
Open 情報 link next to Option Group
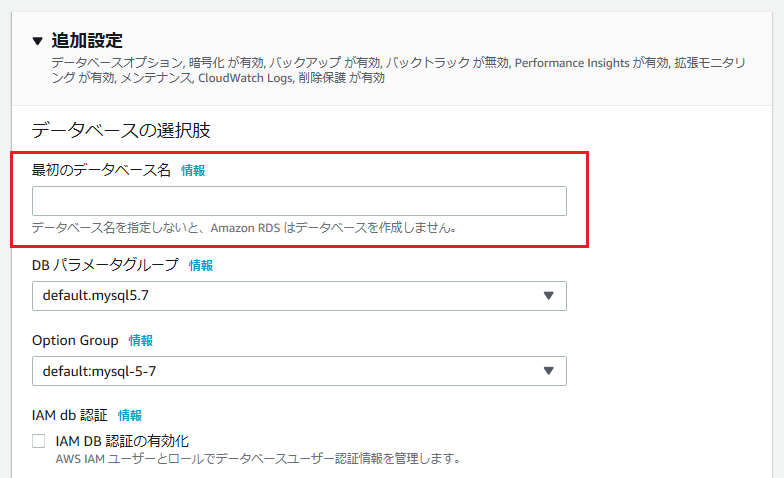(140, 340)
